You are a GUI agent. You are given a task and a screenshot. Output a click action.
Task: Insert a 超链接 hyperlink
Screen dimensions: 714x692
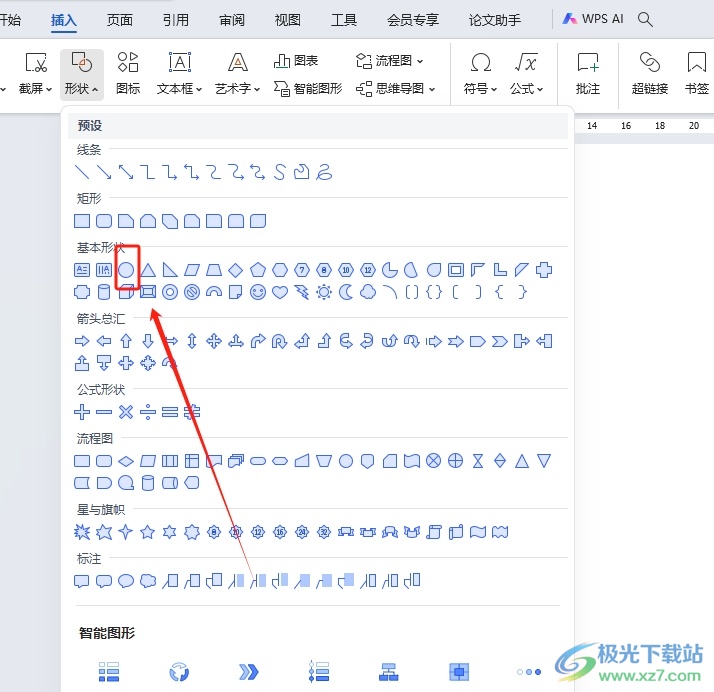tap(650, 73)
